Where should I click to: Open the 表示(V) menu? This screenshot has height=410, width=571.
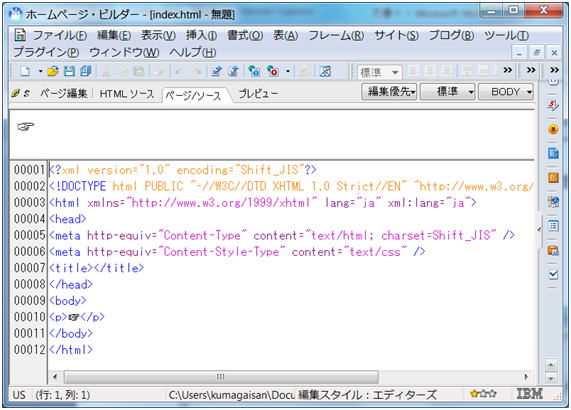click(x=158, y=36)
